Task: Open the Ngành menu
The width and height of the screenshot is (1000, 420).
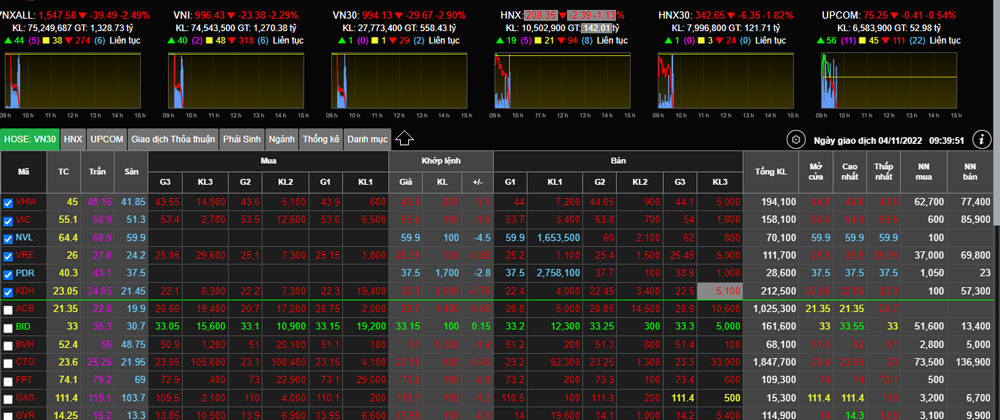Action: coord(282,140)
